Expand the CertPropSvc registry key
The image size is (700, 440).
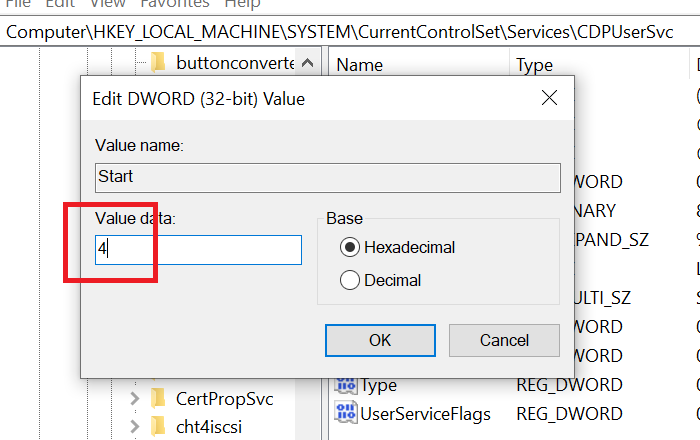[135, 399]
